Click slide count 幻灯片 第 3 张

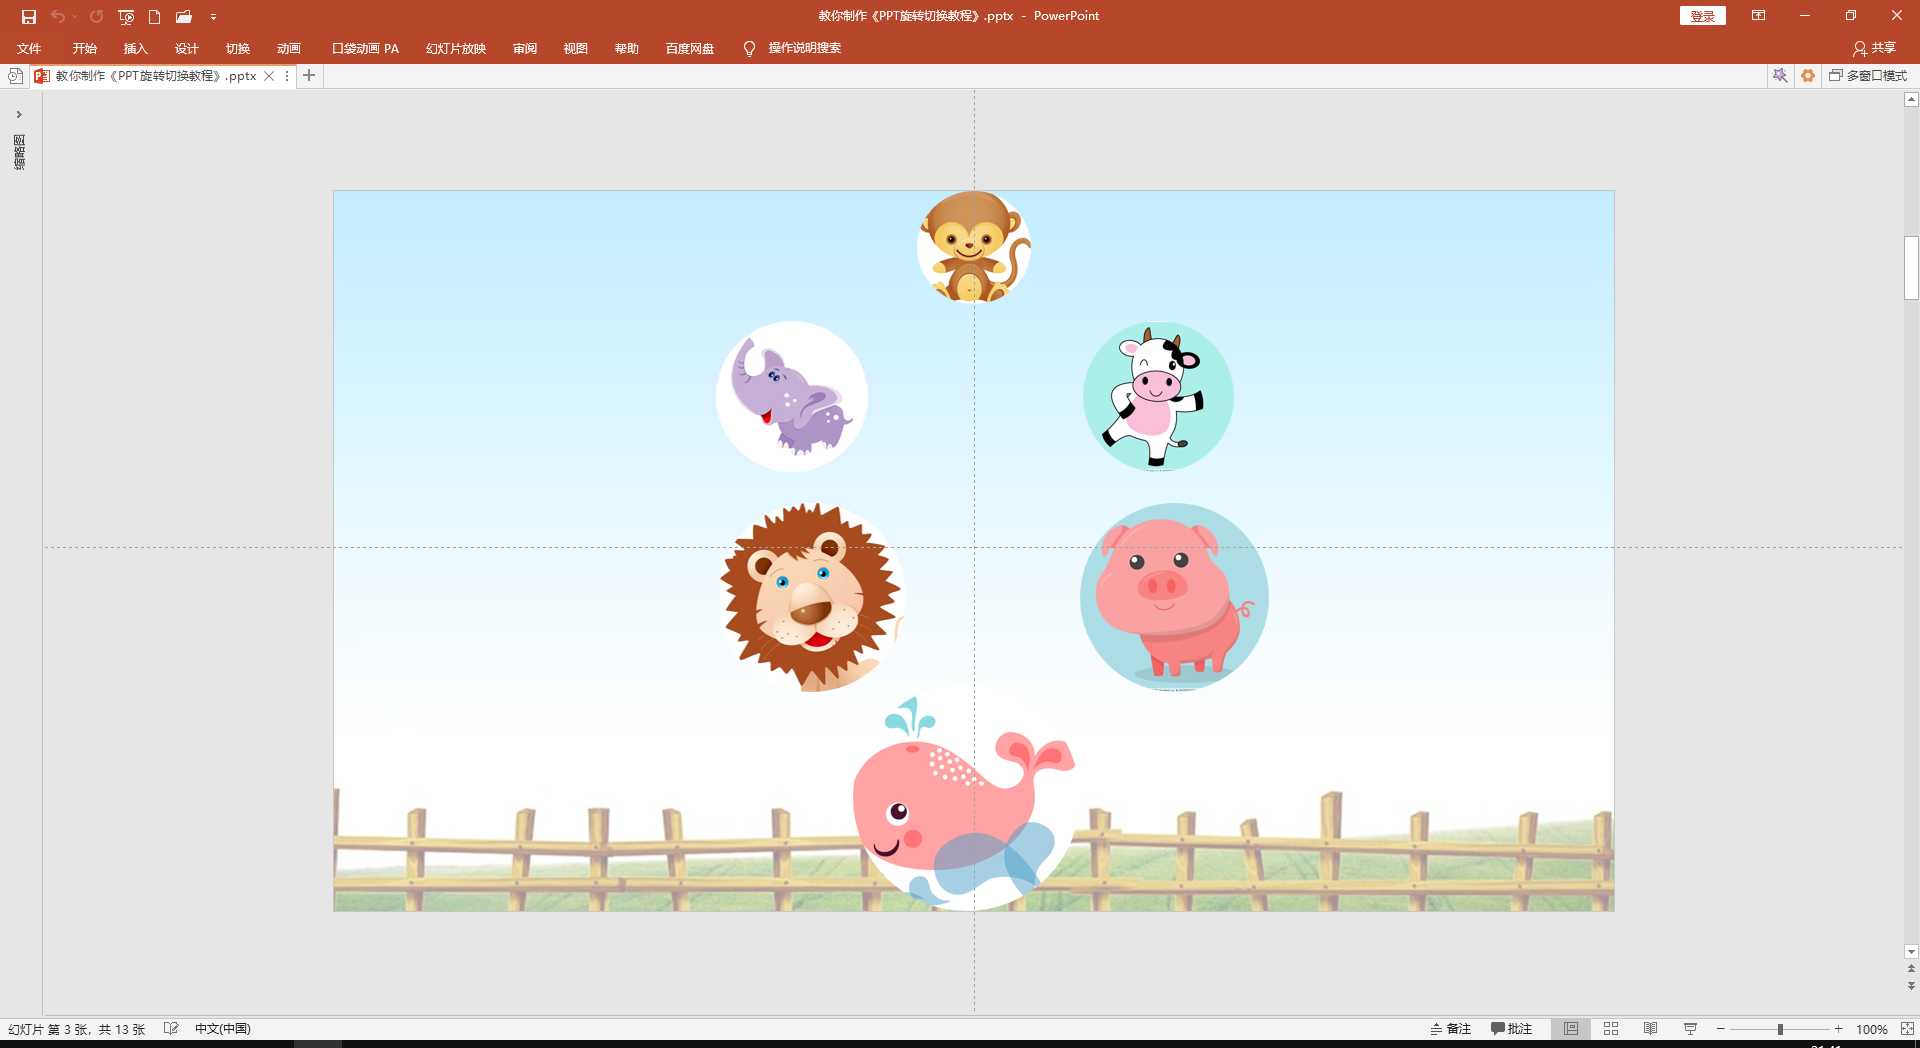pyautogui.click(x=76, y=1029)
